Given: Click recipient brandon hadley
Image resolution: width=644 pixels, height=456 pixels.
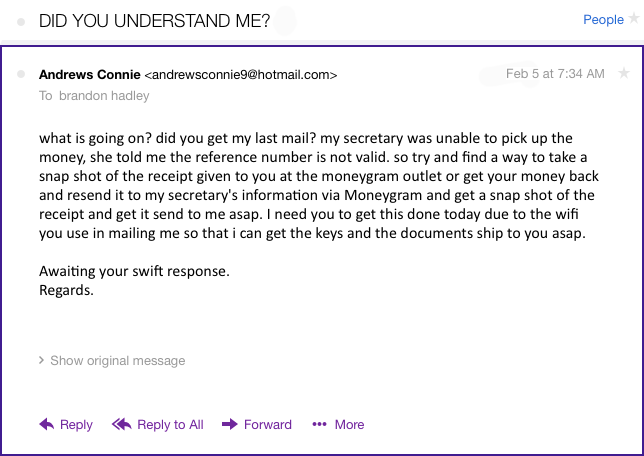Looking at the screenshot, I should pyautogui.click(x=102, y=96).
